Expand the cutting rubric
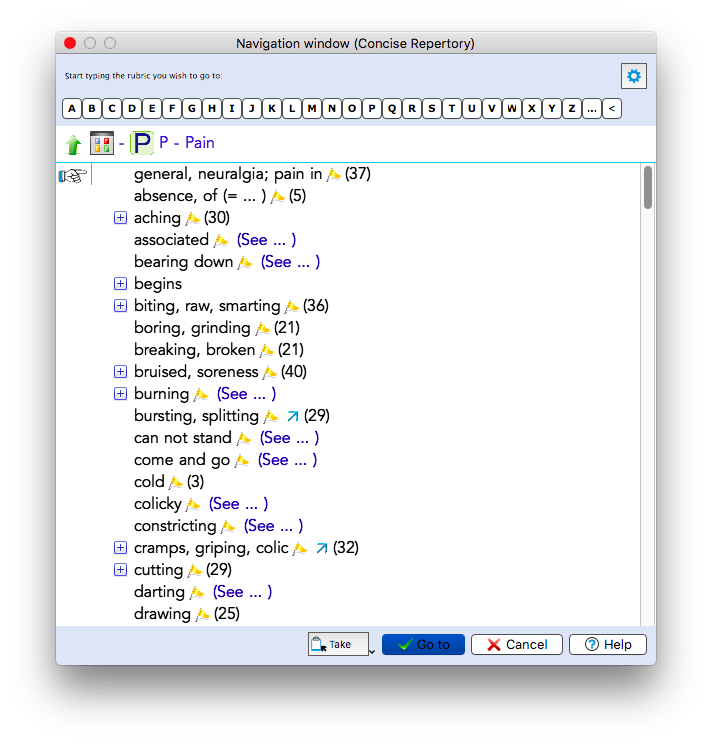This screenshot has height=745, width=712. pyautogui.click(x=120, y=570)
